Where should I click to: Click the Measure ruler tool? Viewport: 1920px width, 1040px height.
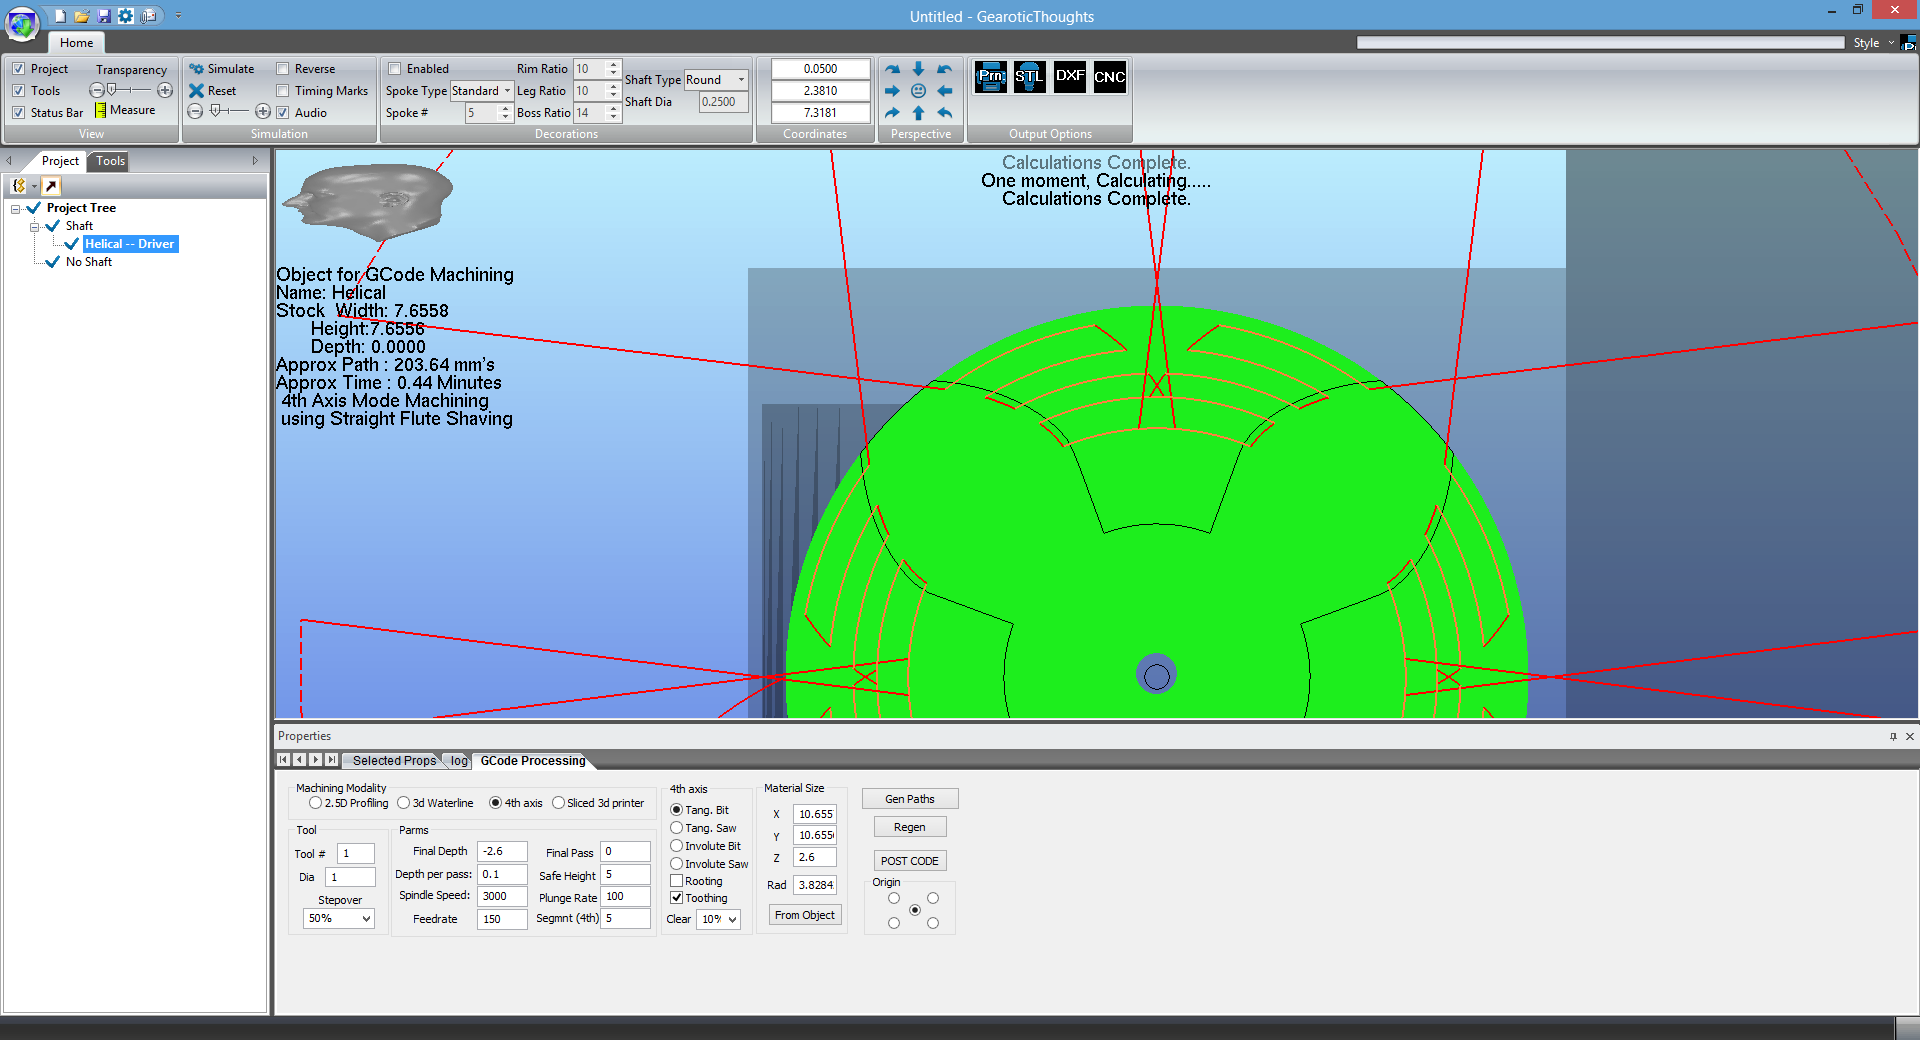(x=125, y=111)
